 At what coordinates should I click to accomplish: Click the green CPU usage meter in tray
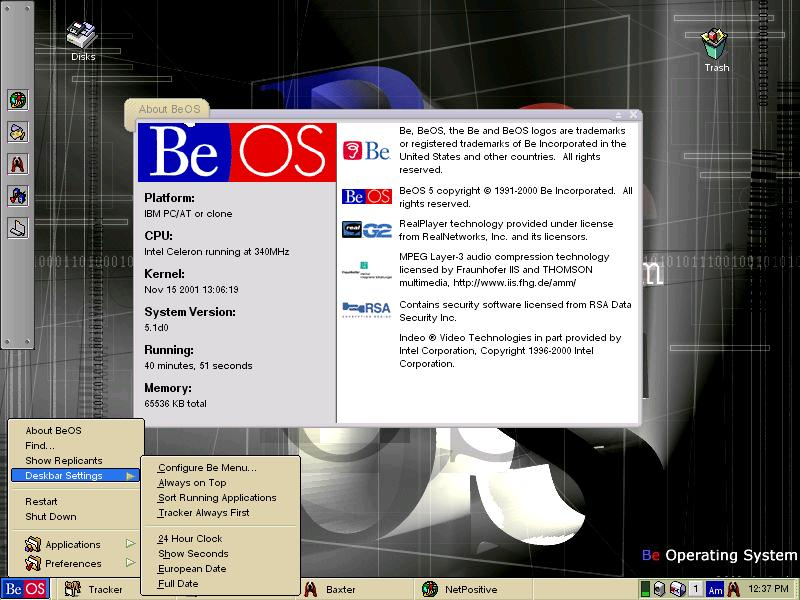(646, 589)
